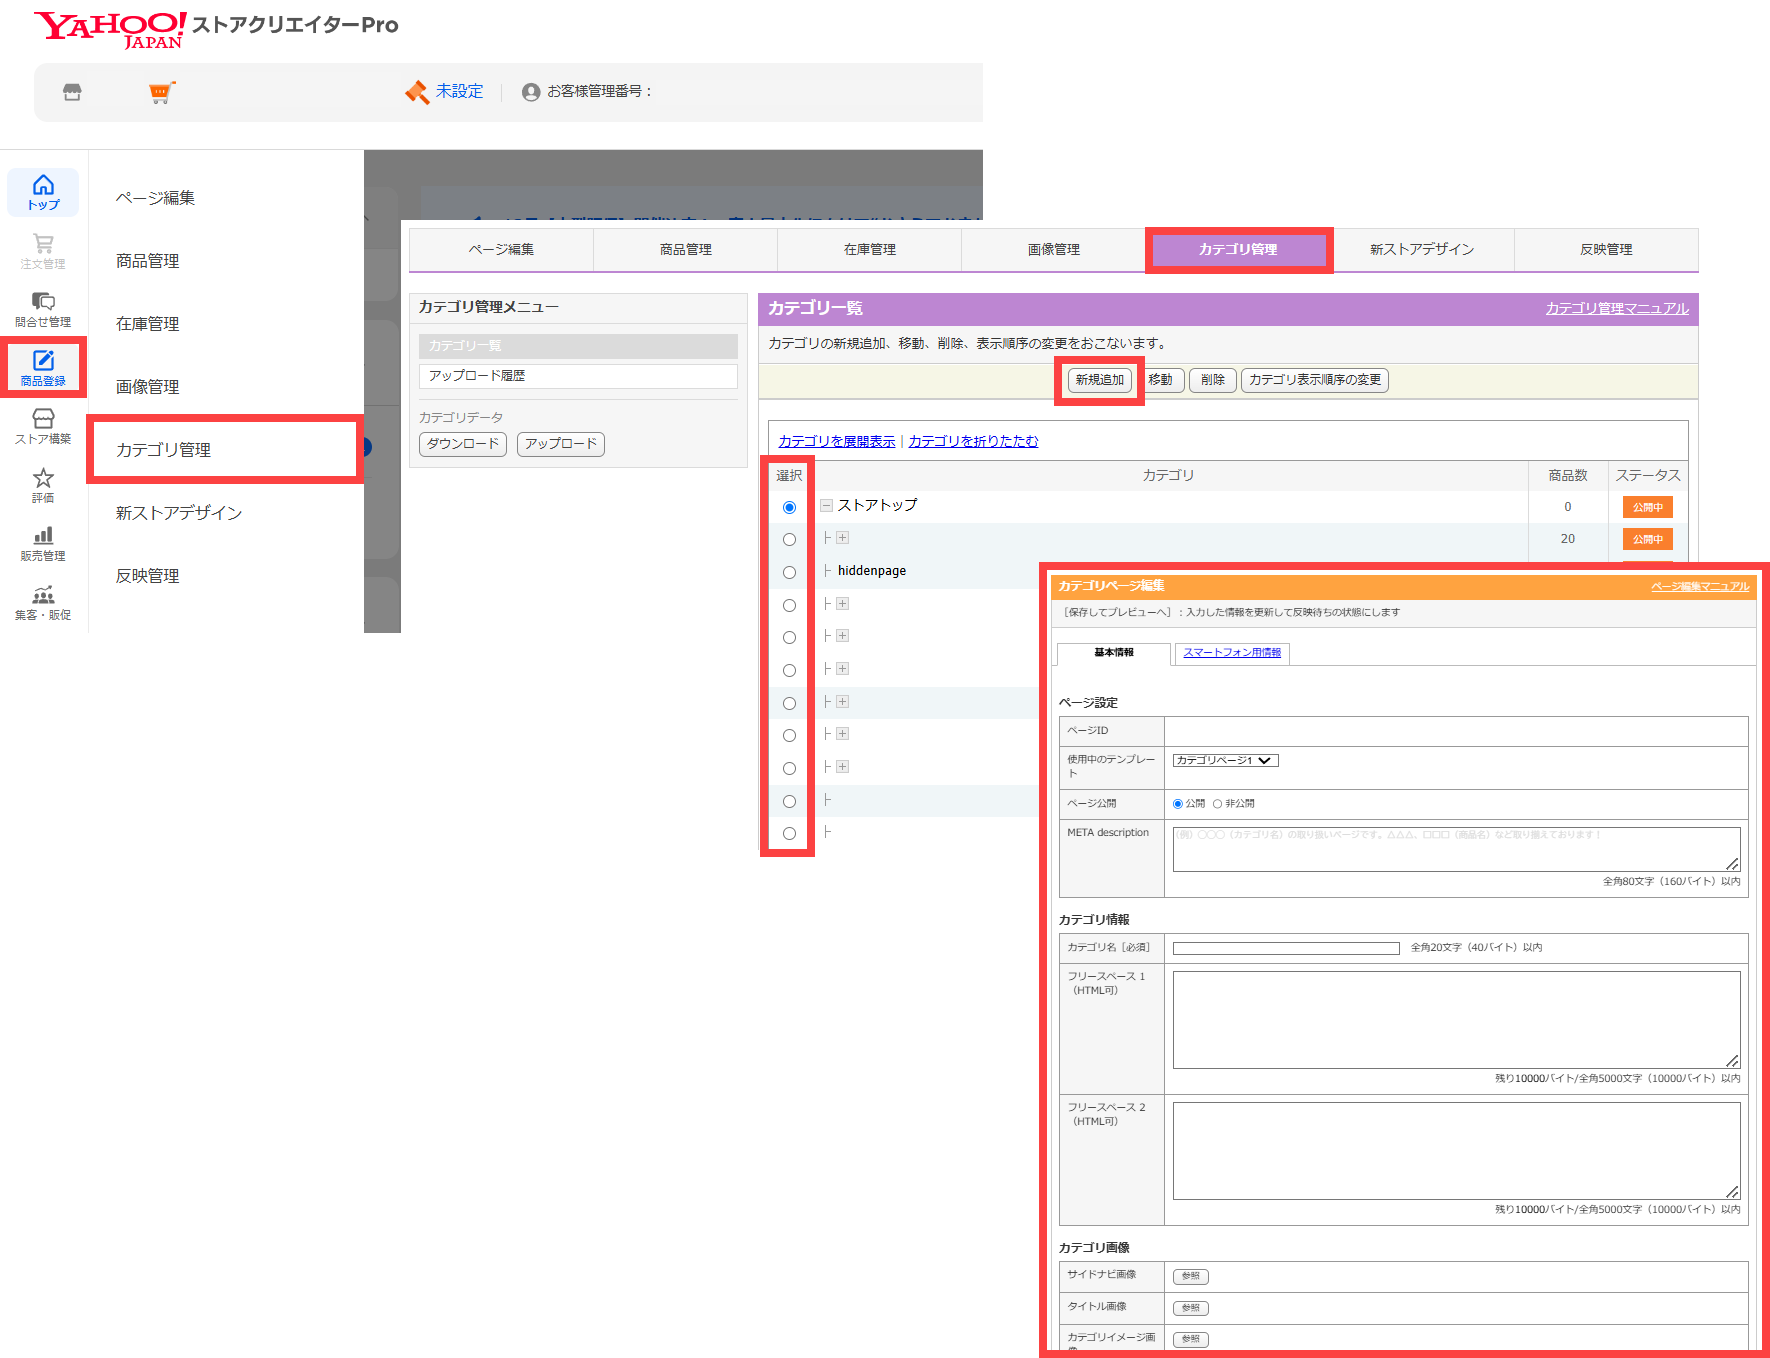
Task: Switch to the 商品管理 tab
Action: [685, 250]
